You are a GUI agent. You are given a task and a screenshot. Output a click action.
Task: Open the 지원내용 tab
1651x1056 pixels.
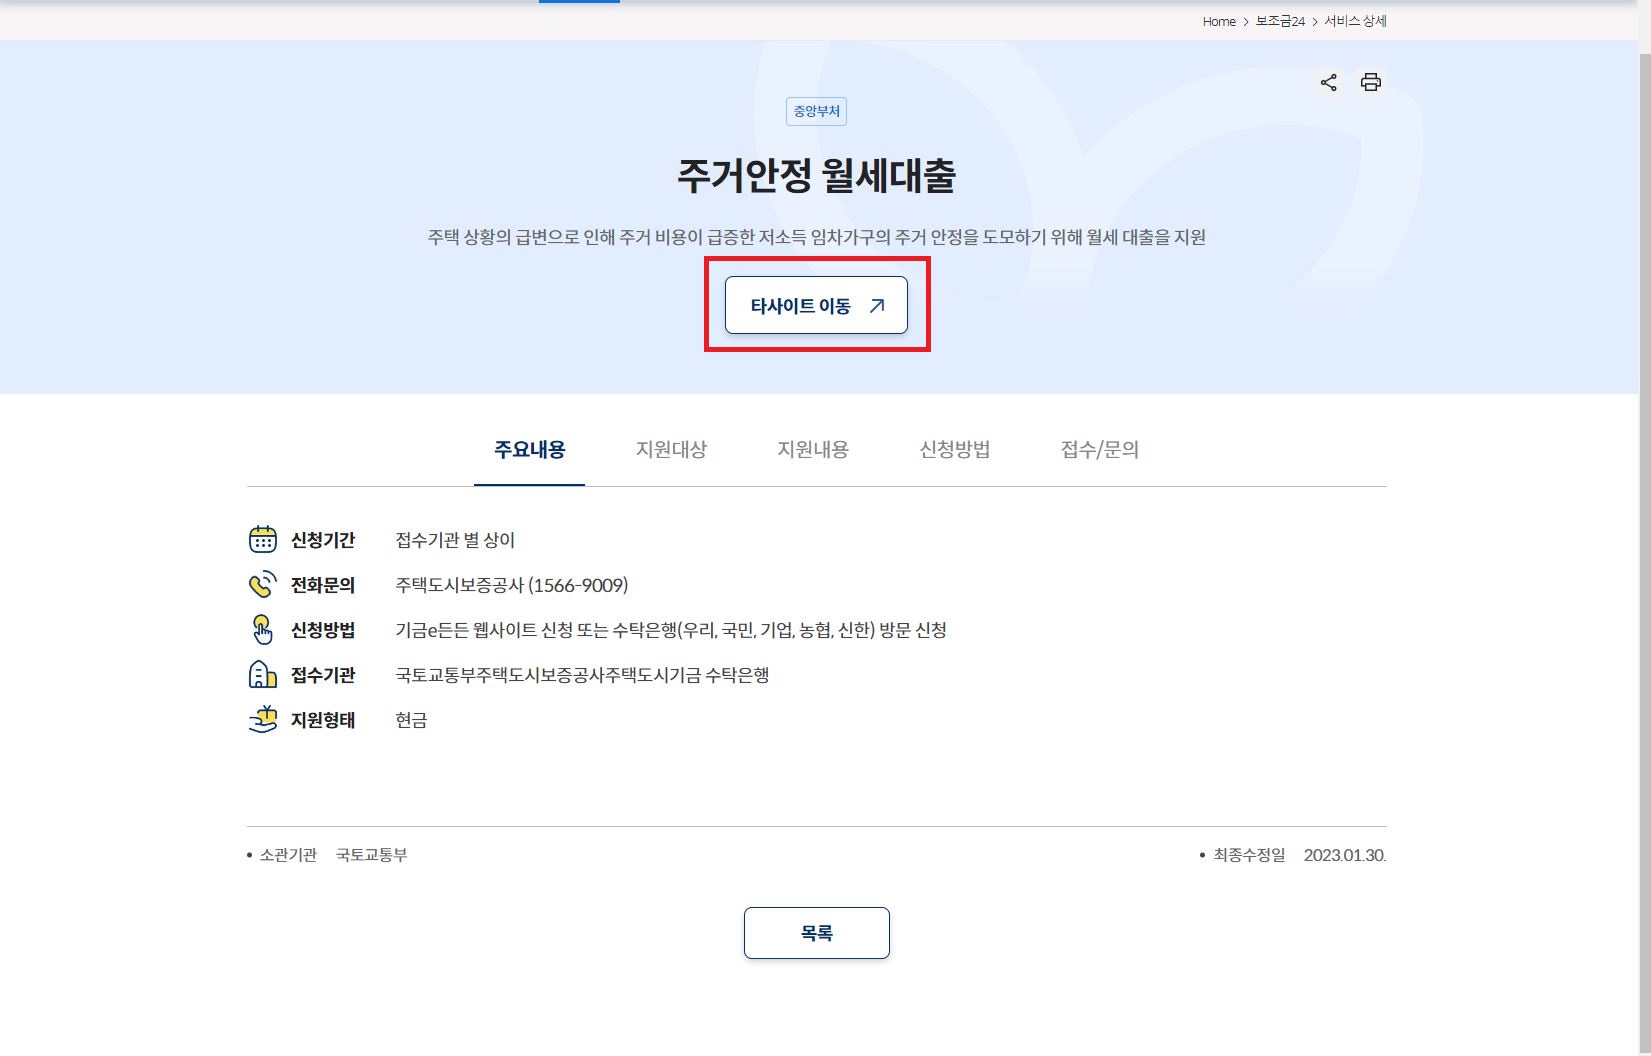coord(813,450)
